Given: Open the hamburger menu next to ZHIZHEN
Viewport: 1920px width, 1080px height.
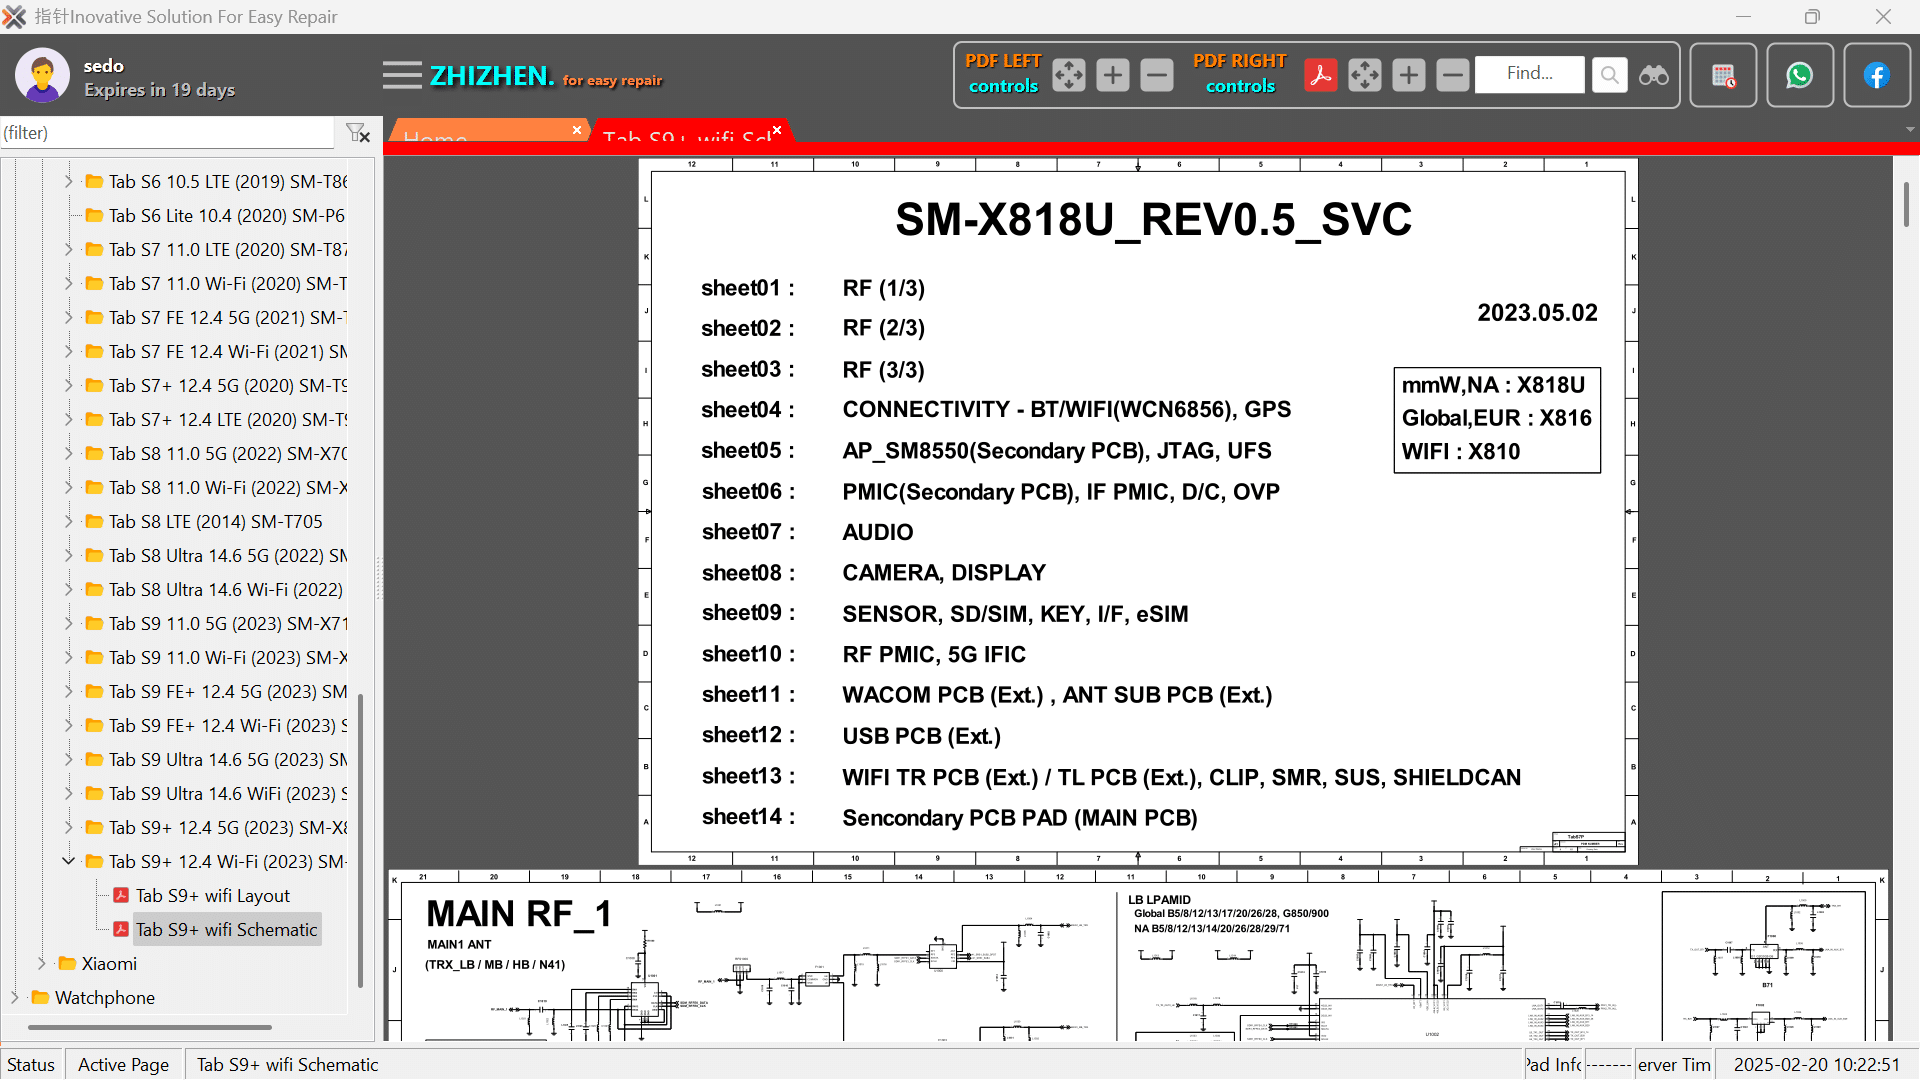Looking at the screenshot, I should 402,75.
